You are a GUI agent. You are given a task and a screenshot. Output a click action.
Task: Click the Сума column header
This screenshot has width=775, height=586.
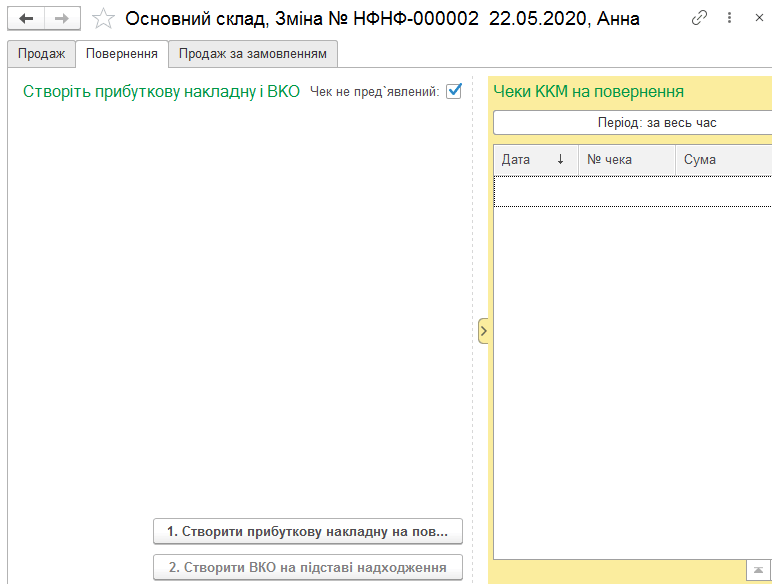pyautogui.click(x=724, y=160)
